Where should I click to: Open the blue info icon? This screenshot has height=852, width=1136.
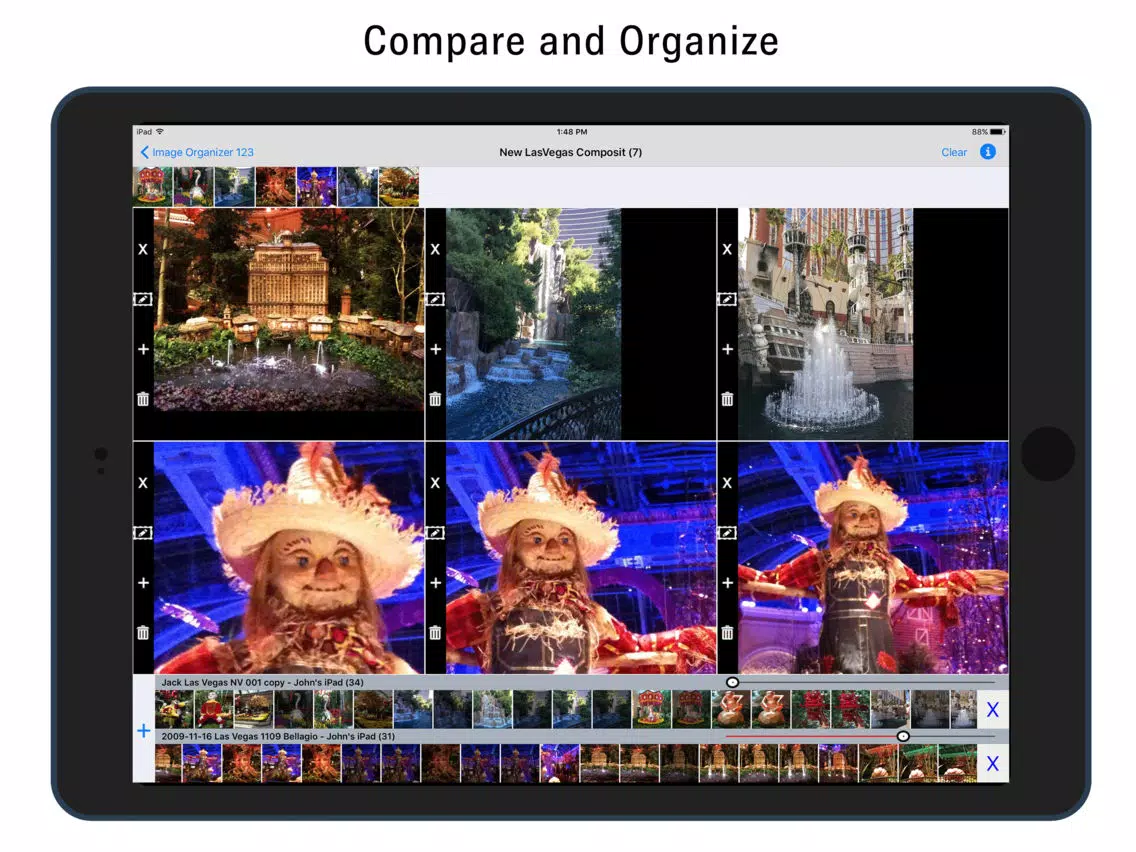pyautogui.click(x=987, y=151)
